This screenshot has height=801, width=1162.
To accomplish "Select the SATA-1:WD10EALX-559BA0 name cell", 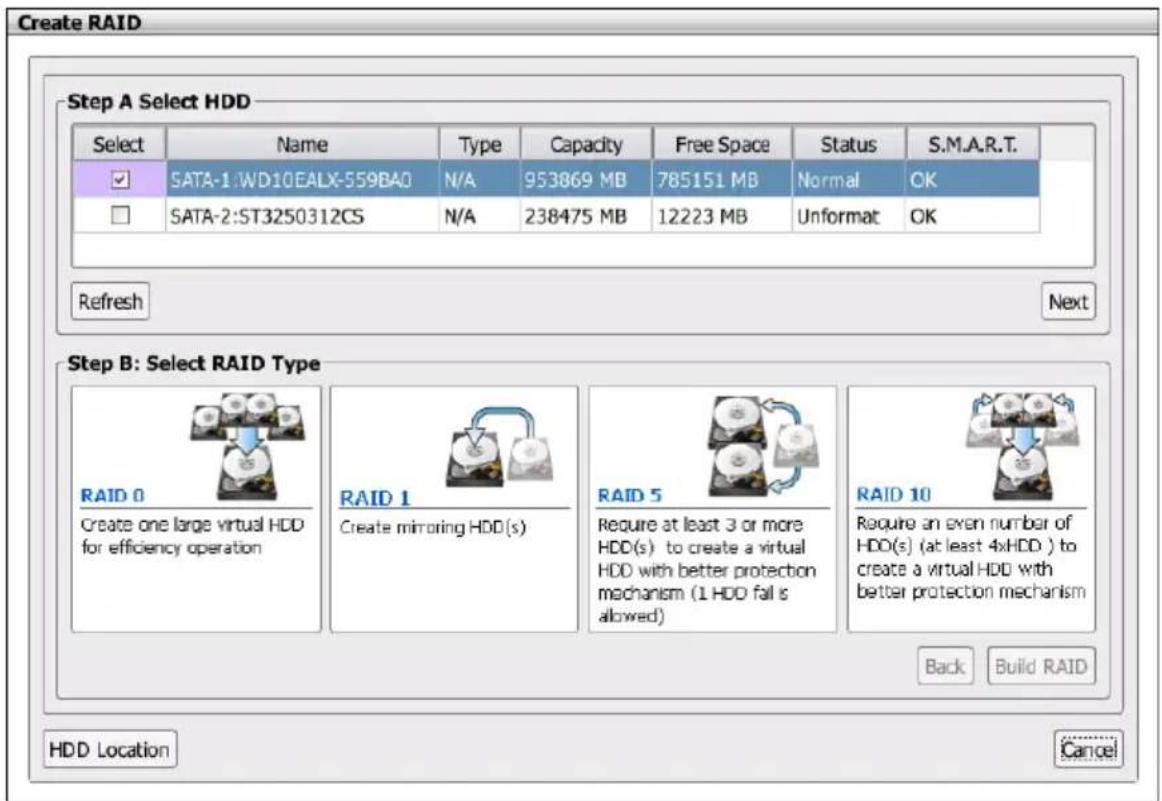I will tap(302, 180).
